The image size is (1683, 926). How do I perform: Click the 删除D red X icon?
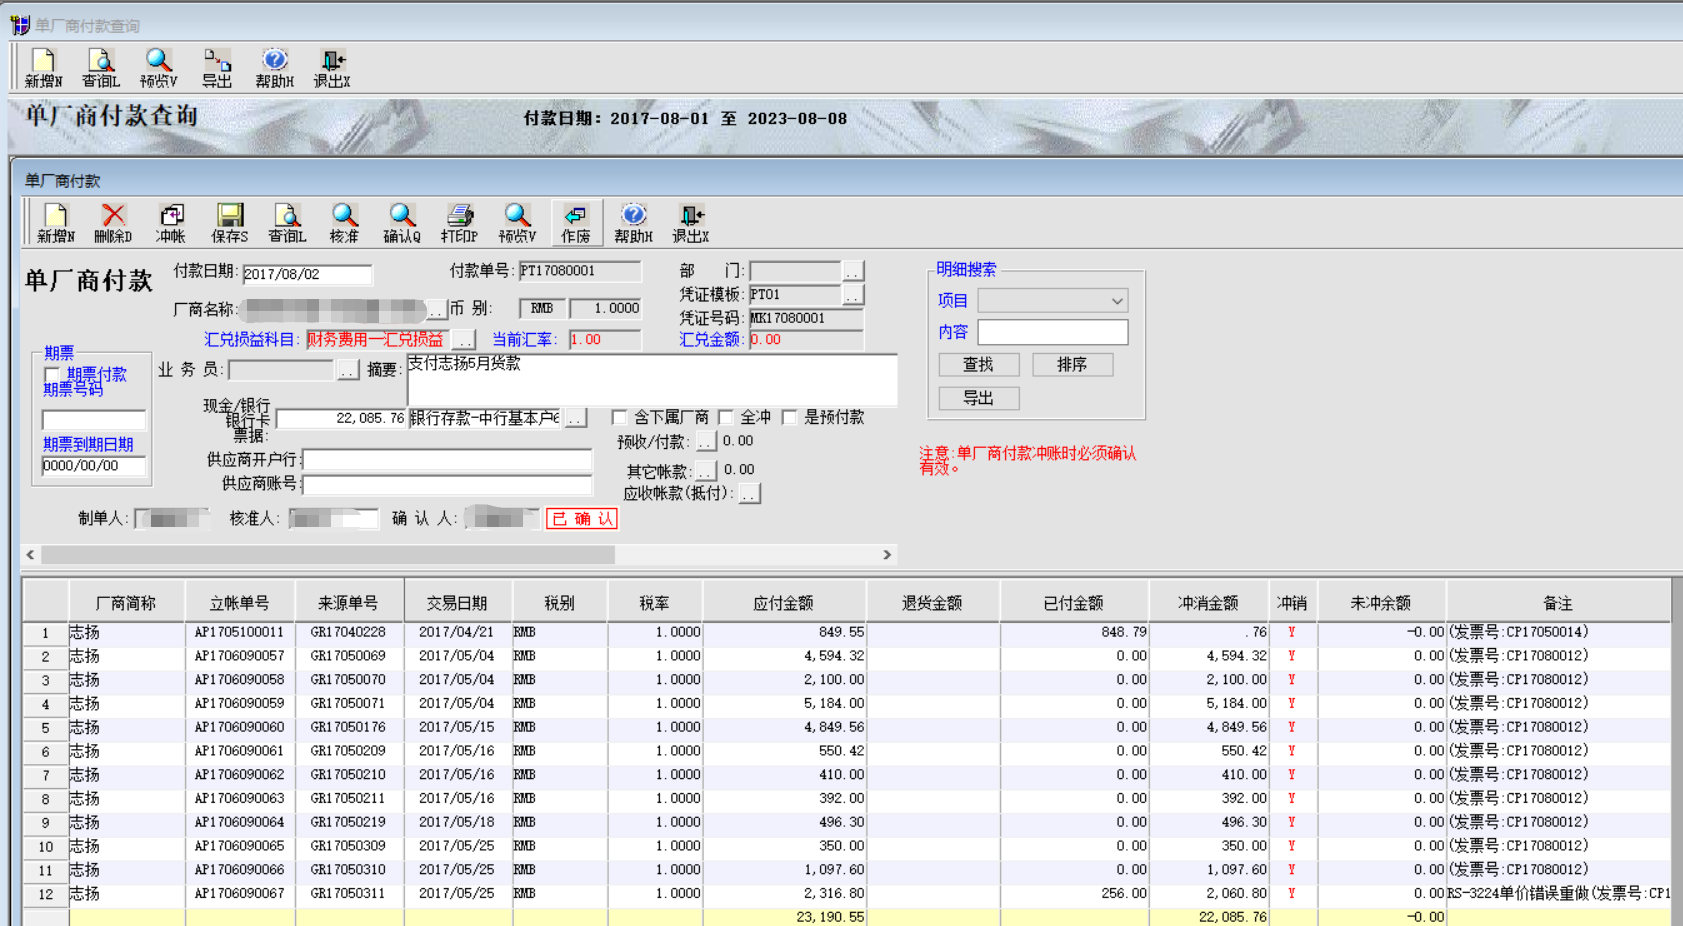113,223
